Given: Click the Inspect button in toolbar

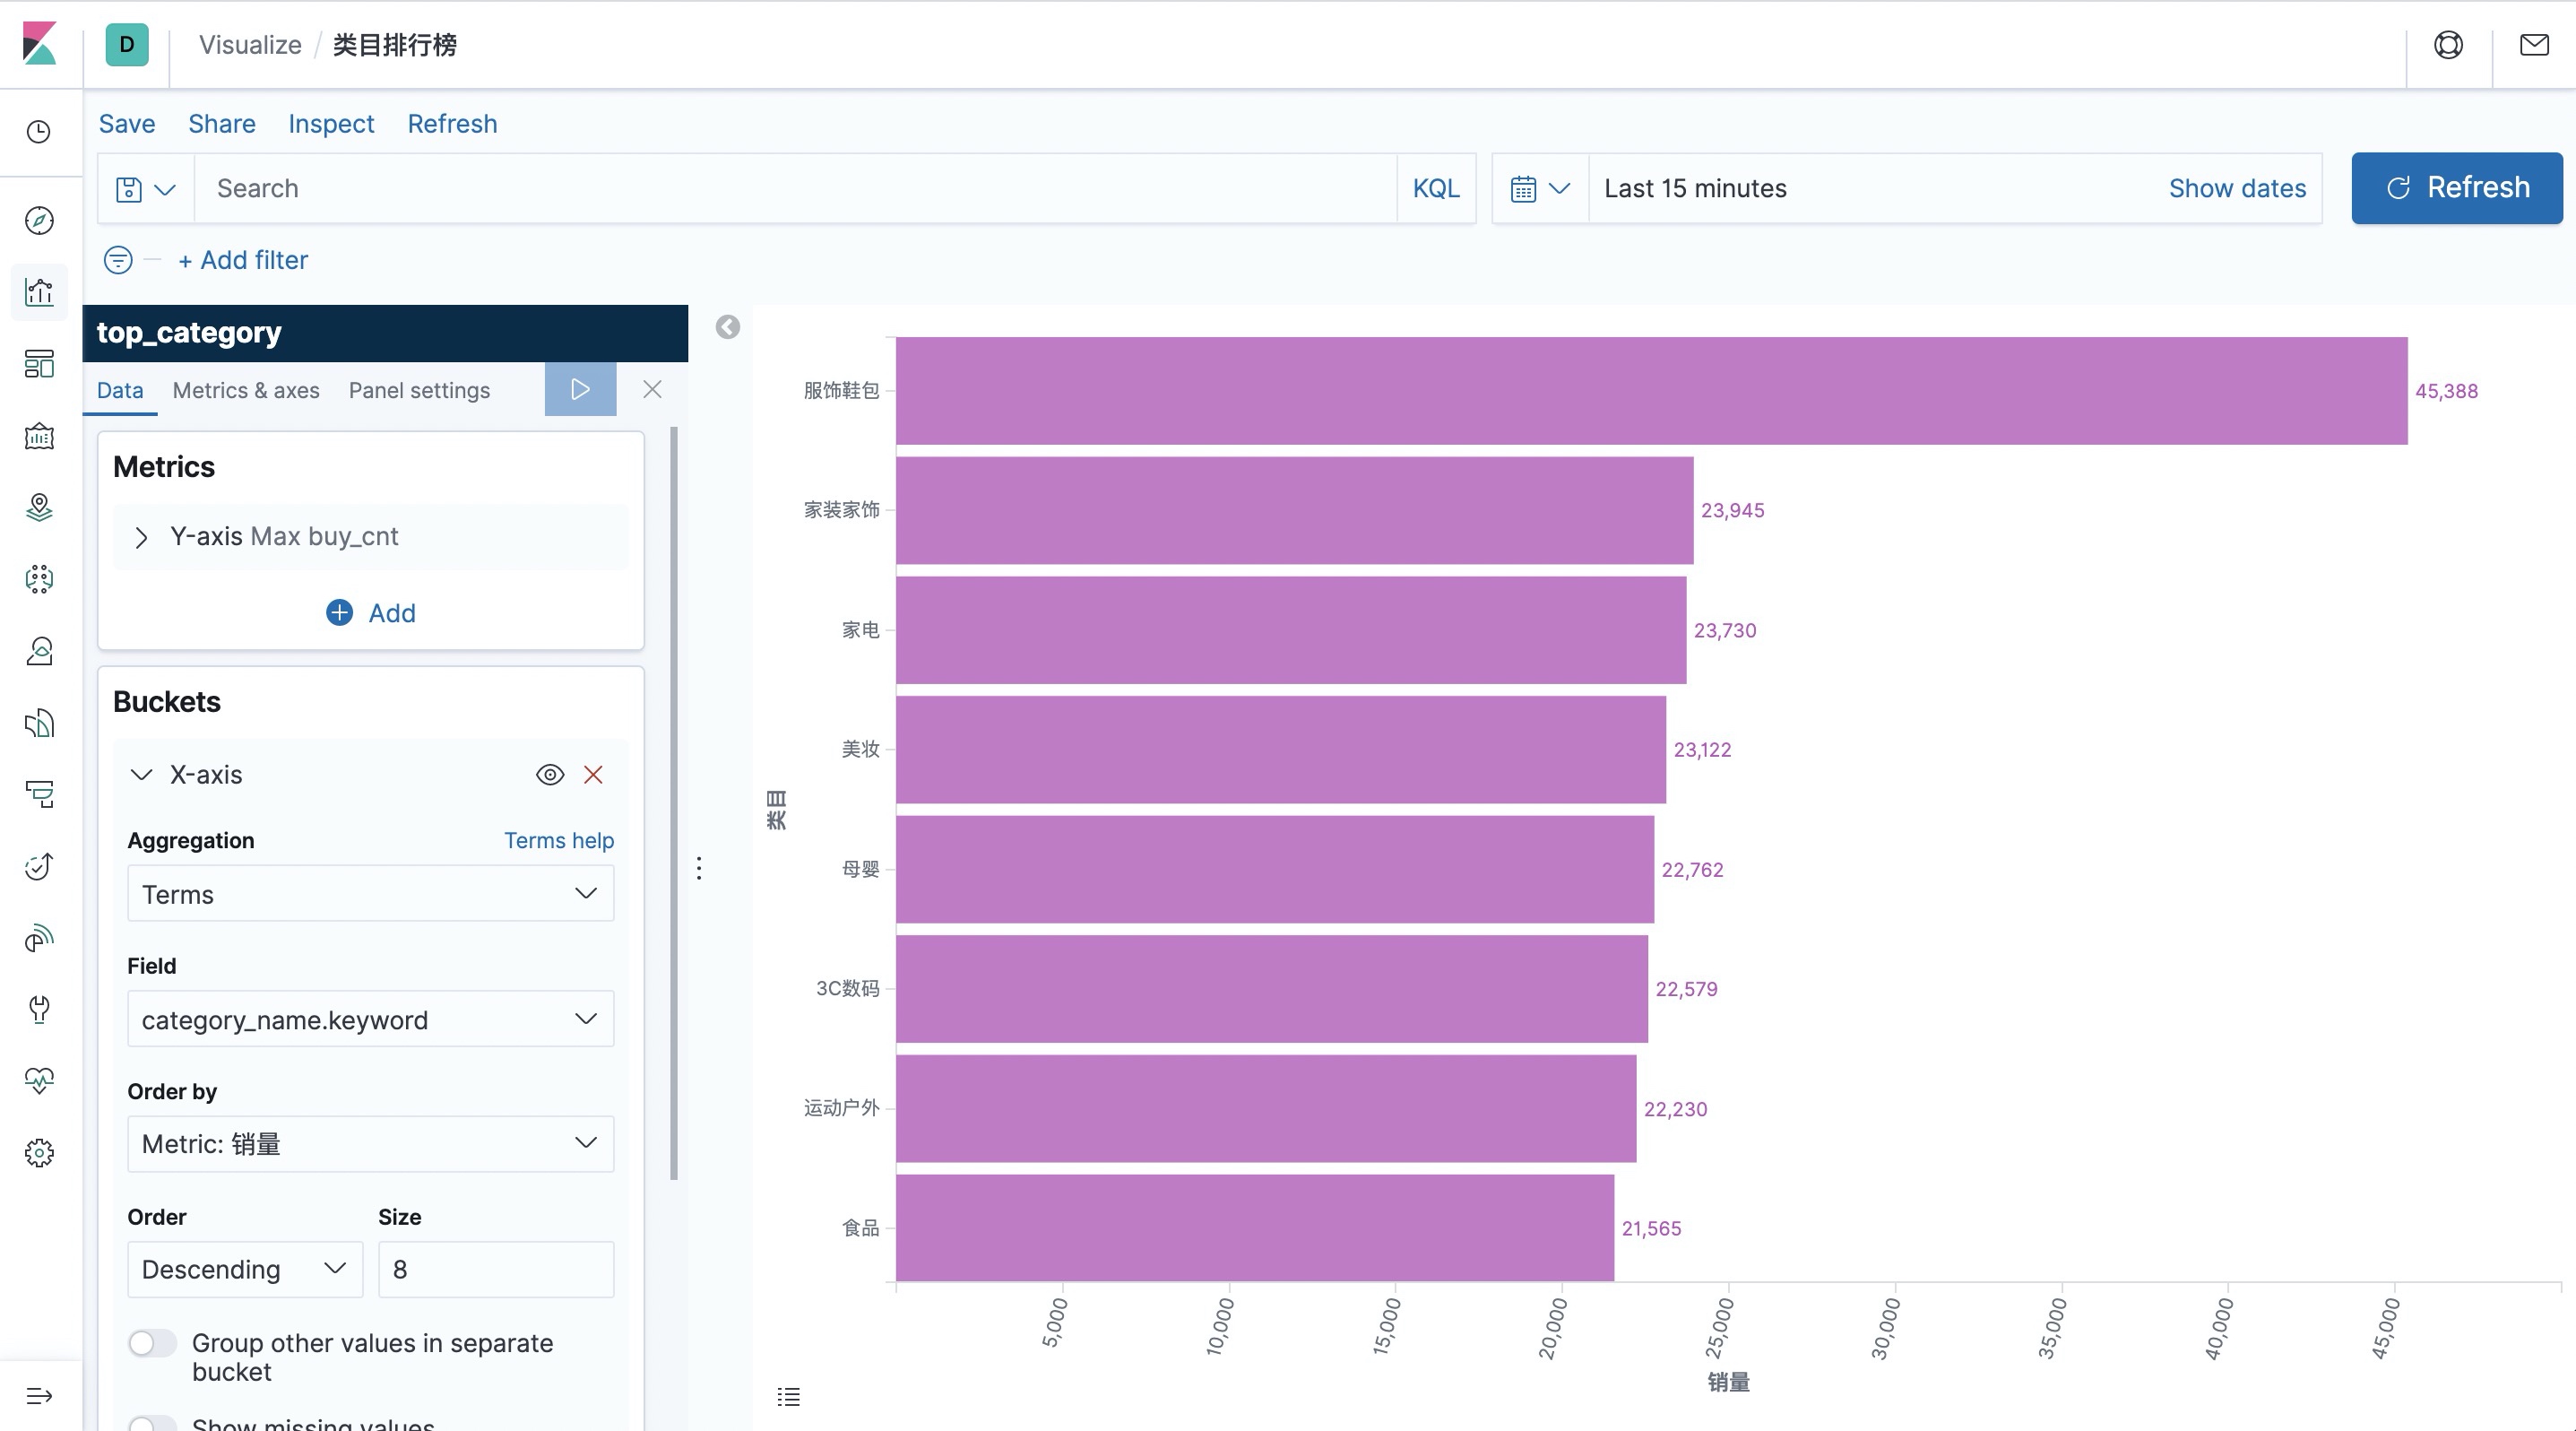Looking at the screenshot, I should pos(331,124).
